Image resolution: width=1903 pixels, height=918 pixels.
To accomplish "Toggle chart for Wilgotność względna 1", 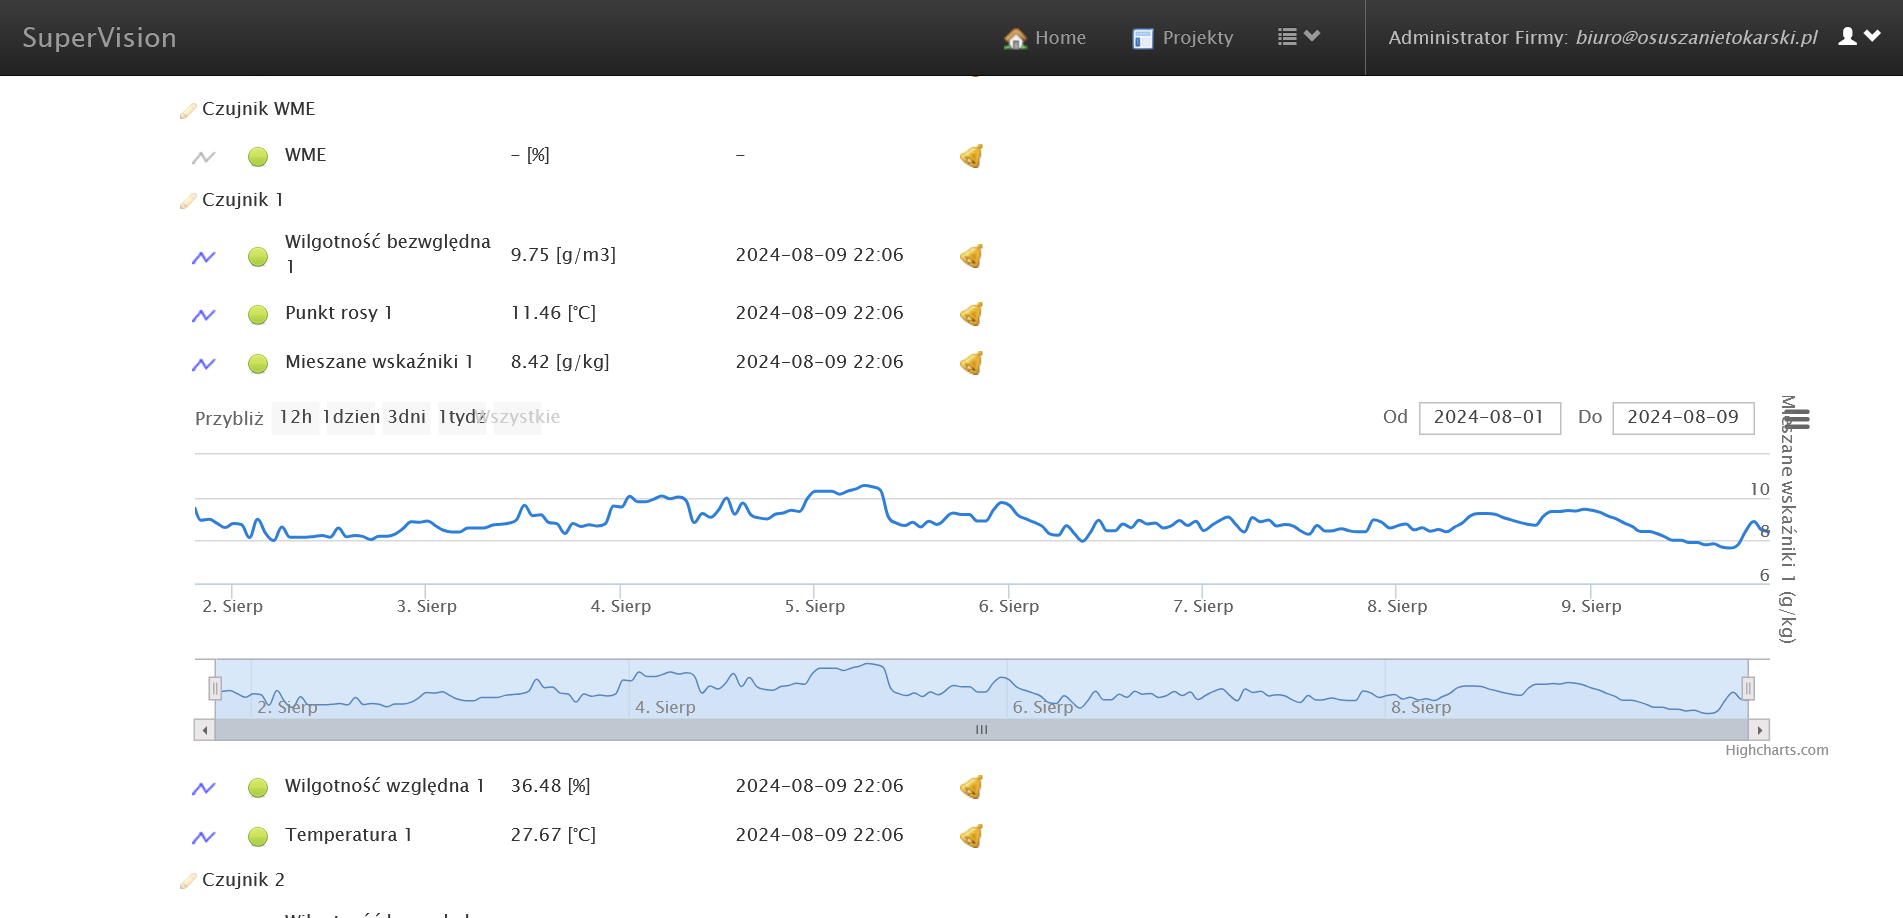I will [x=204, y=788].
